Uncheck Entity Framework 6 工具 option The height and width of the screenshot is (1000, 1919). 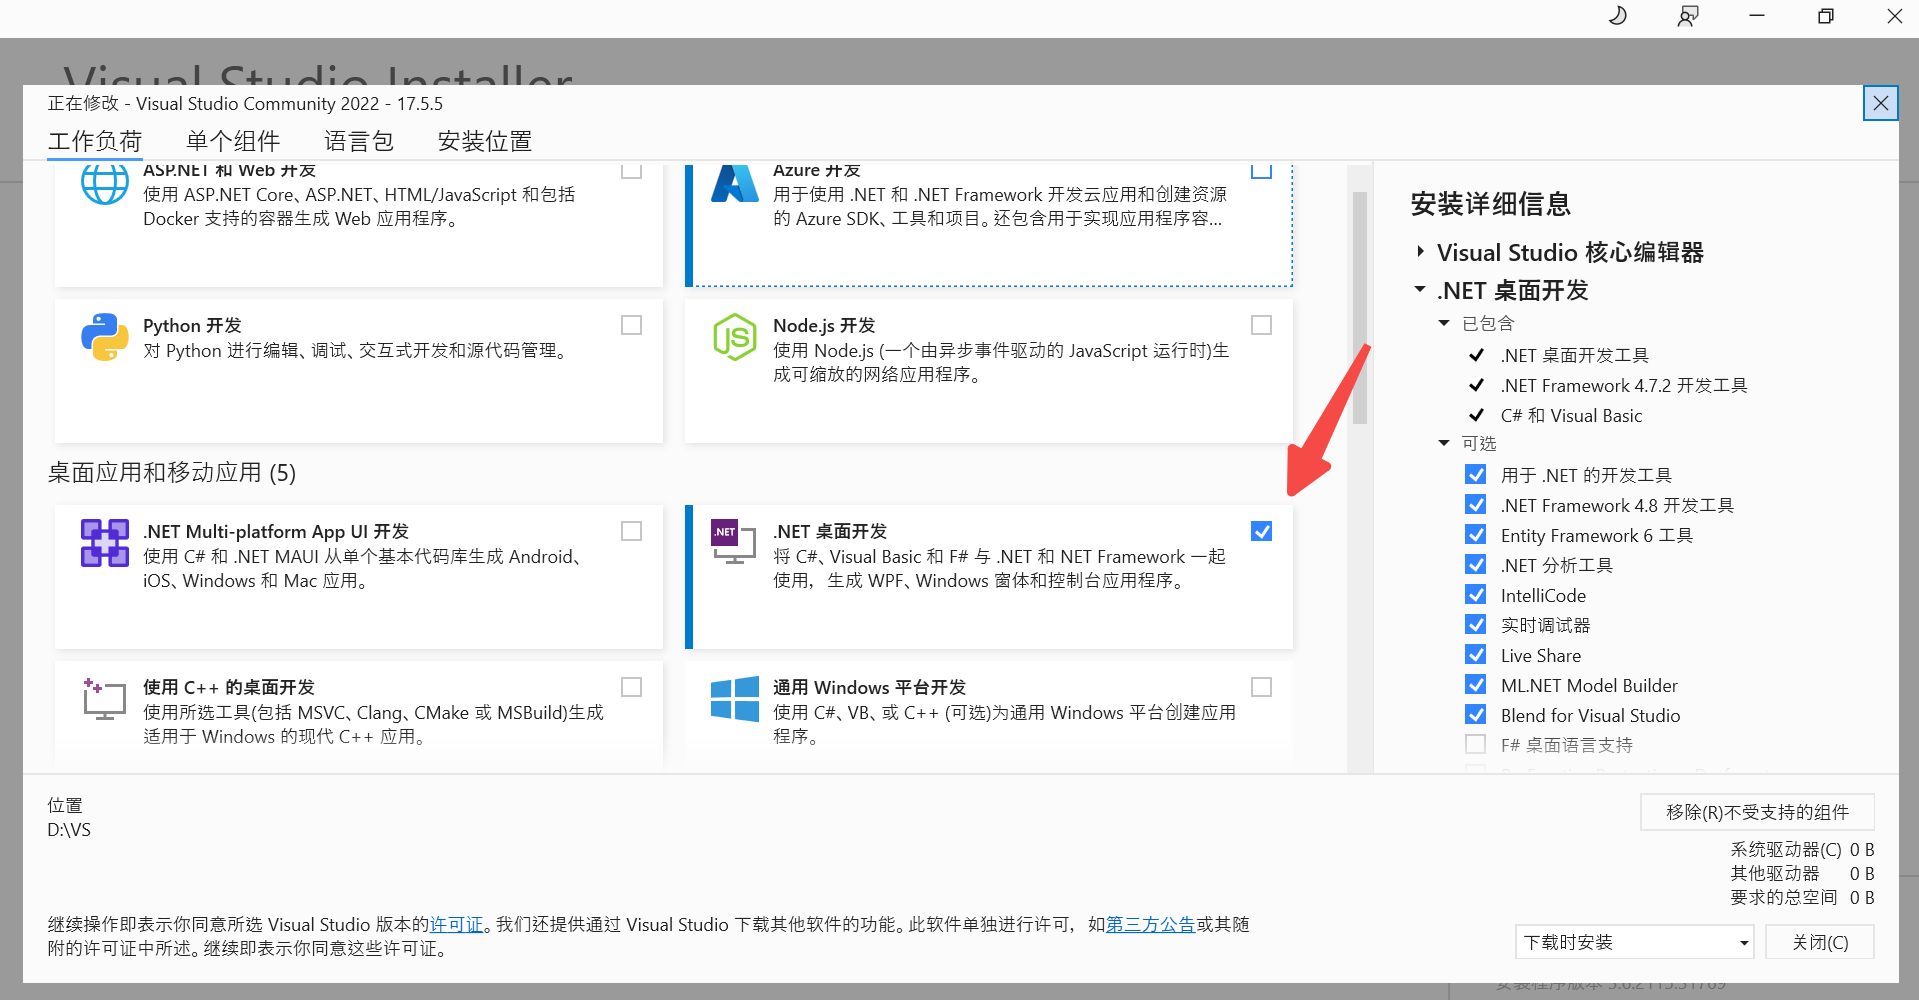click(1475, 534)
